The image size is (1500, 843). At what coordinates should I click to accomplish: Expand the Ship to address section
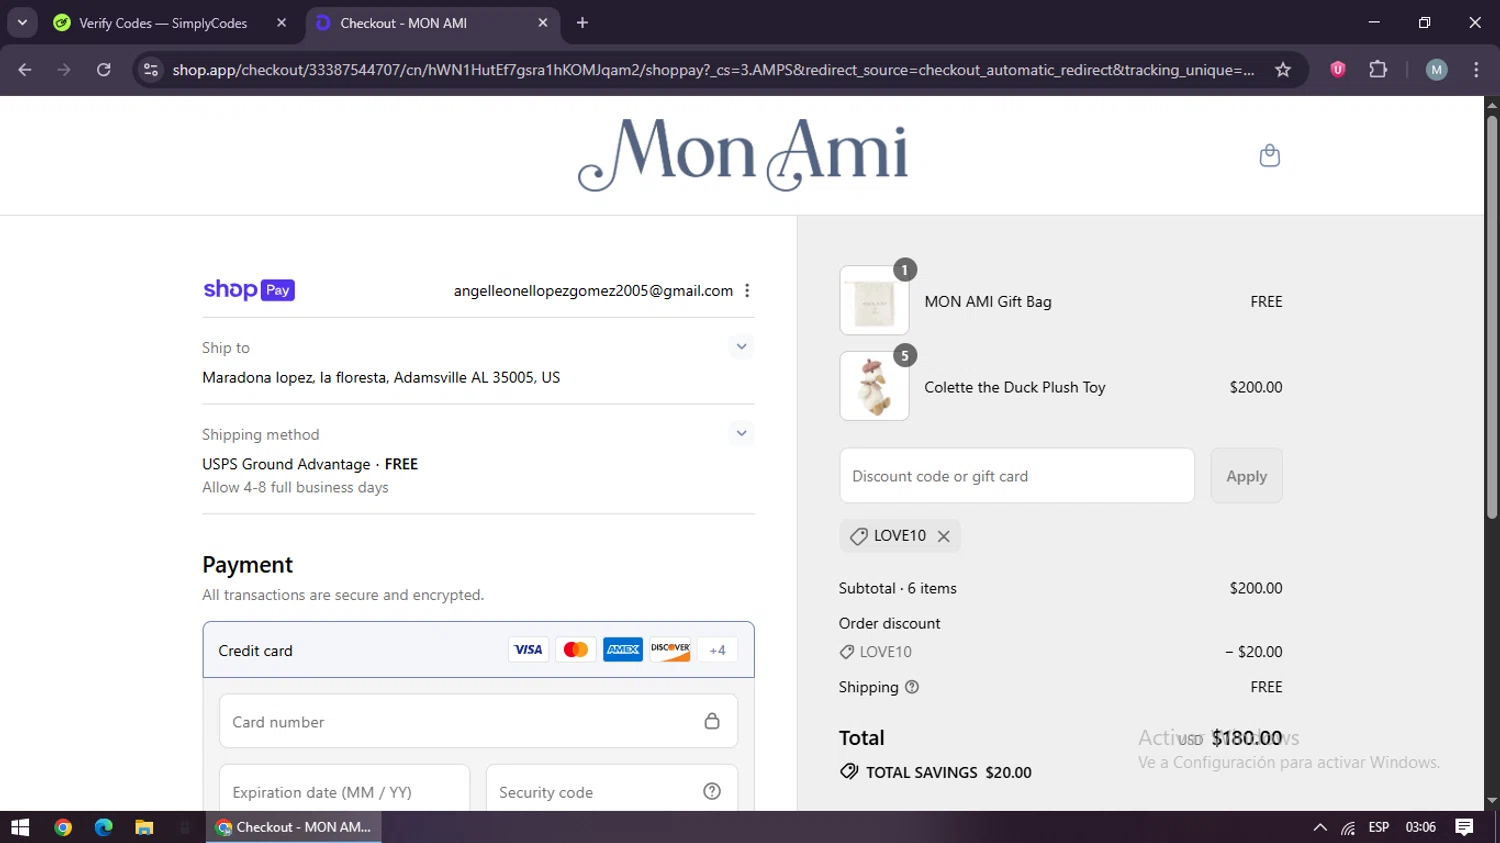(741, 347)
